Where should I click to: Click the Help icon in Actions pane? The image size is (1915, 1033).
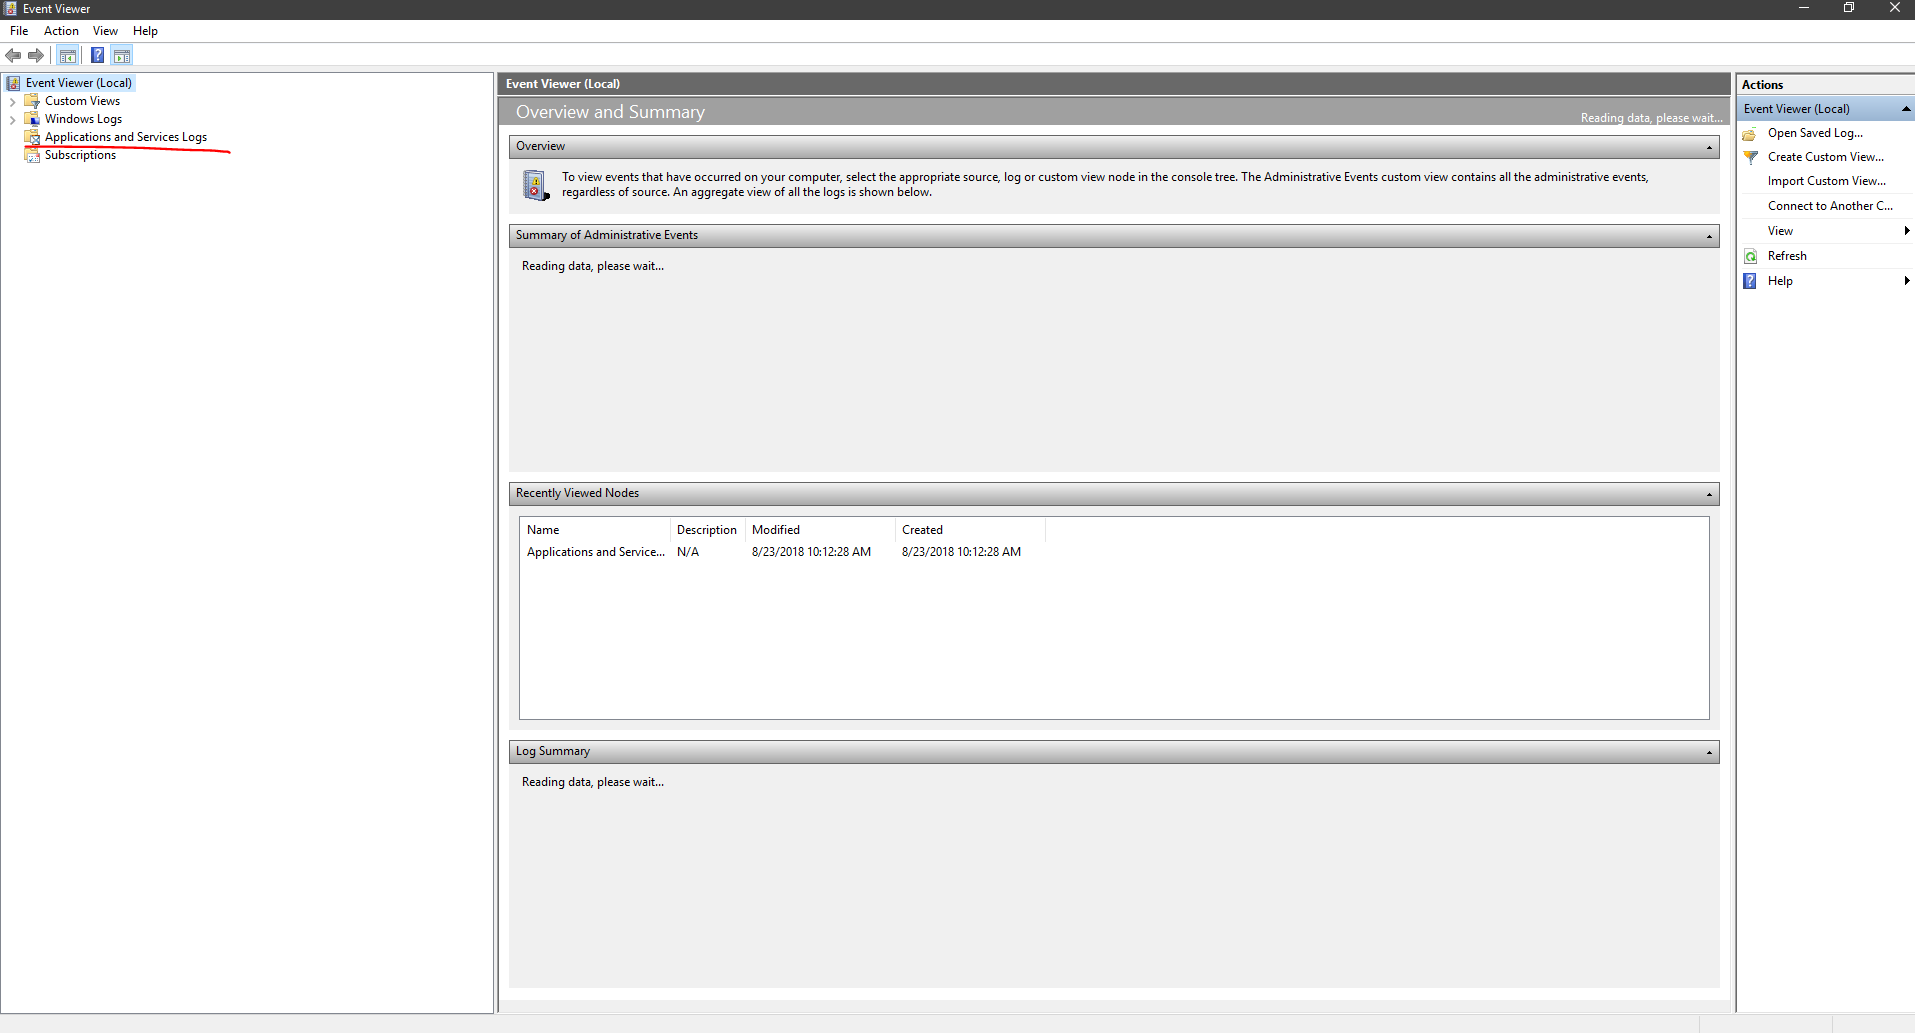pos(1750,281)
